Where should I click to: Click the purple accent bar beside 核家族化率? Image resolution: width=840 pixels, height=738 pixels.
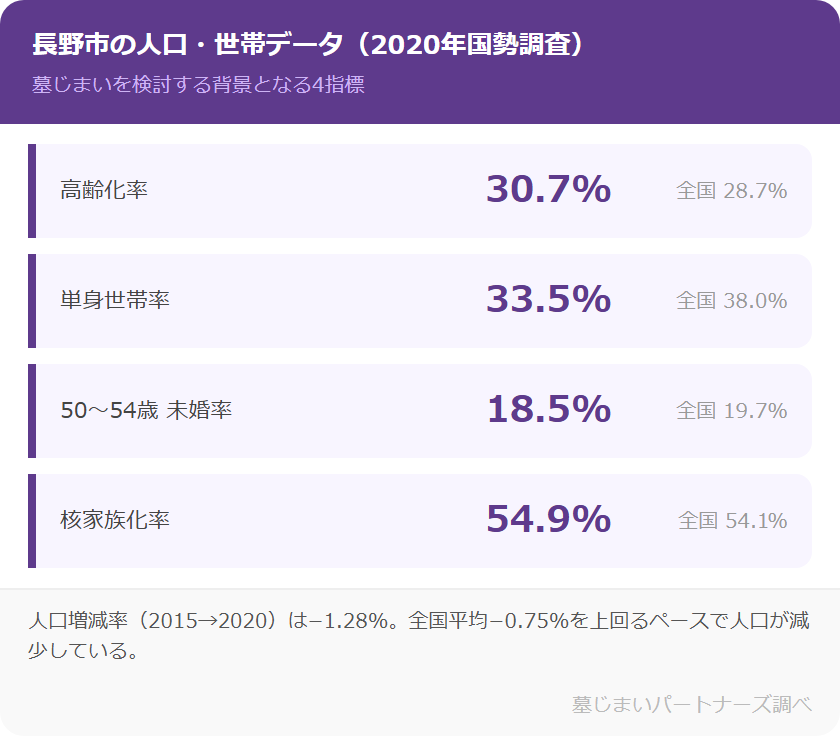[32, 521]
